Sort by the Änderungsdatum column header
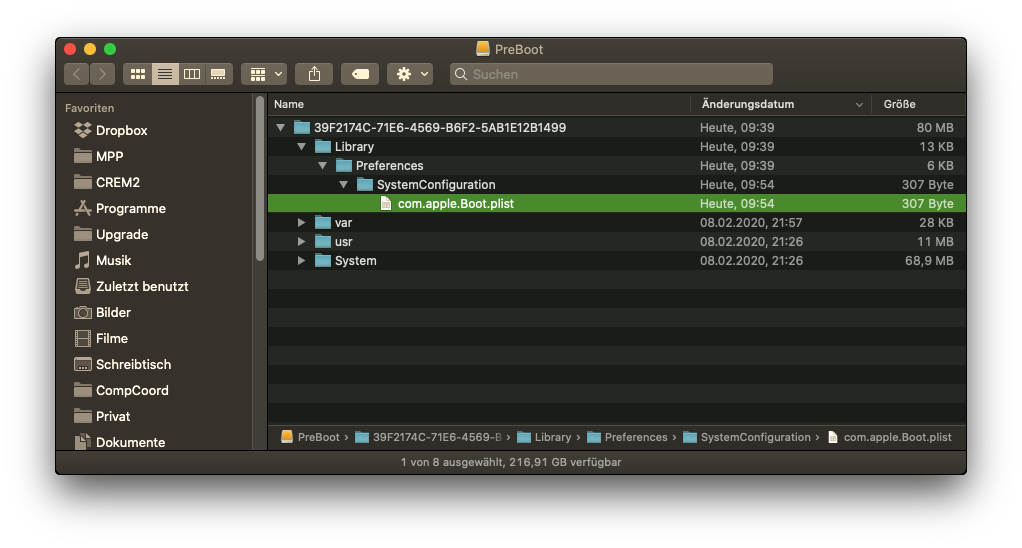Viewport: 1022px width, 548px height. (x=781, y=104)
